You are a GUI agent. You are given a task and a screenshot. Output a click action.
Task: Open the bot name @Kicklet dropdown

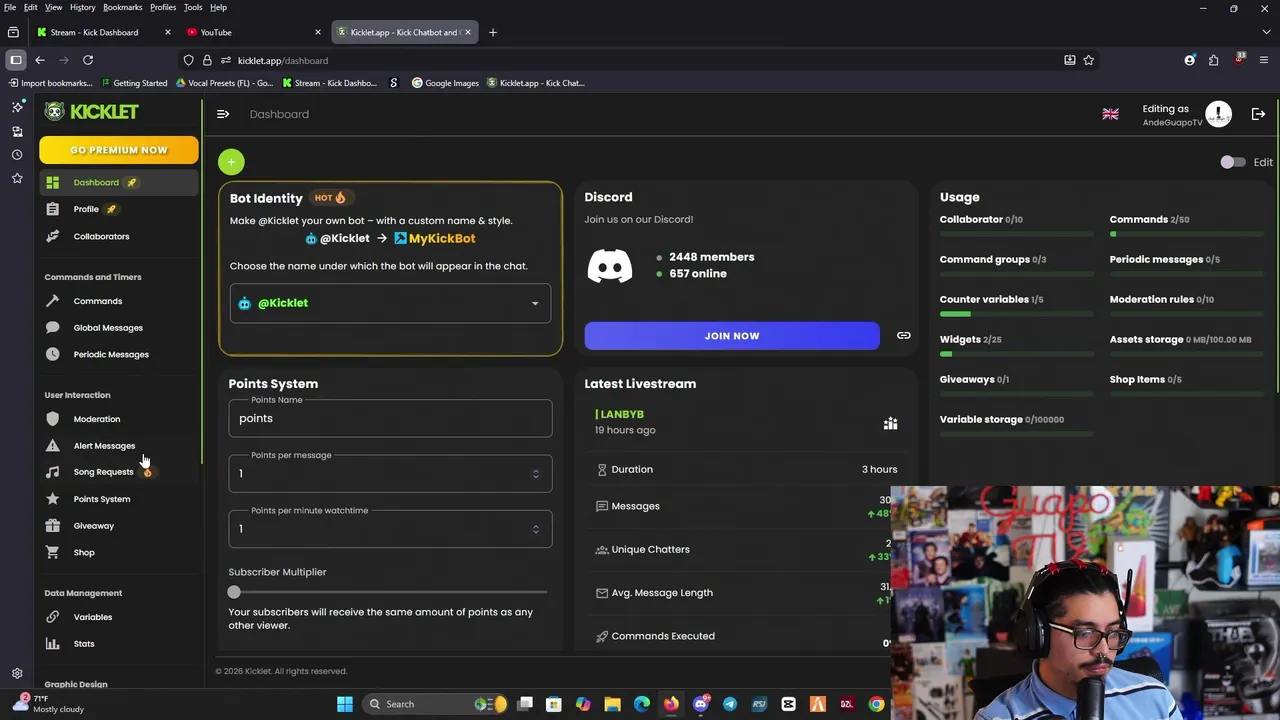coord(390,303)
